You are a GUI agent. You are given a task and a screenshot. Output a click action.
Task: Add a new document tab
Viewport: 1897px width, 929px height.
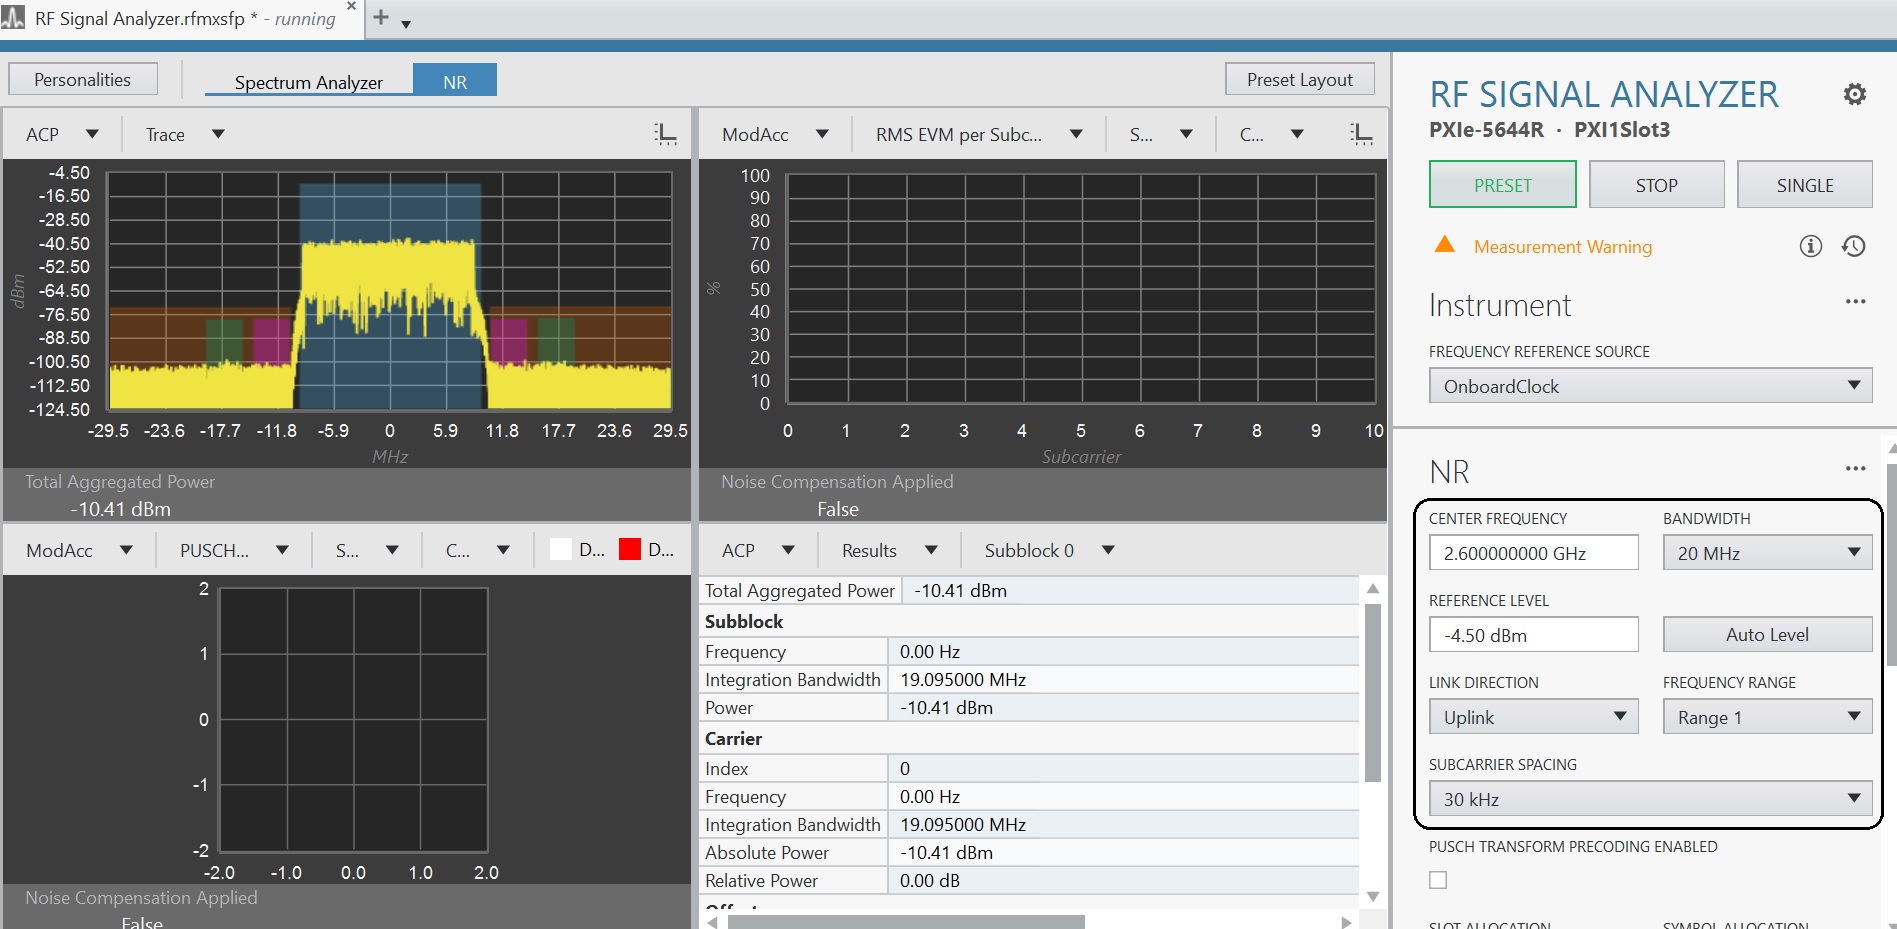click(381, 17)
